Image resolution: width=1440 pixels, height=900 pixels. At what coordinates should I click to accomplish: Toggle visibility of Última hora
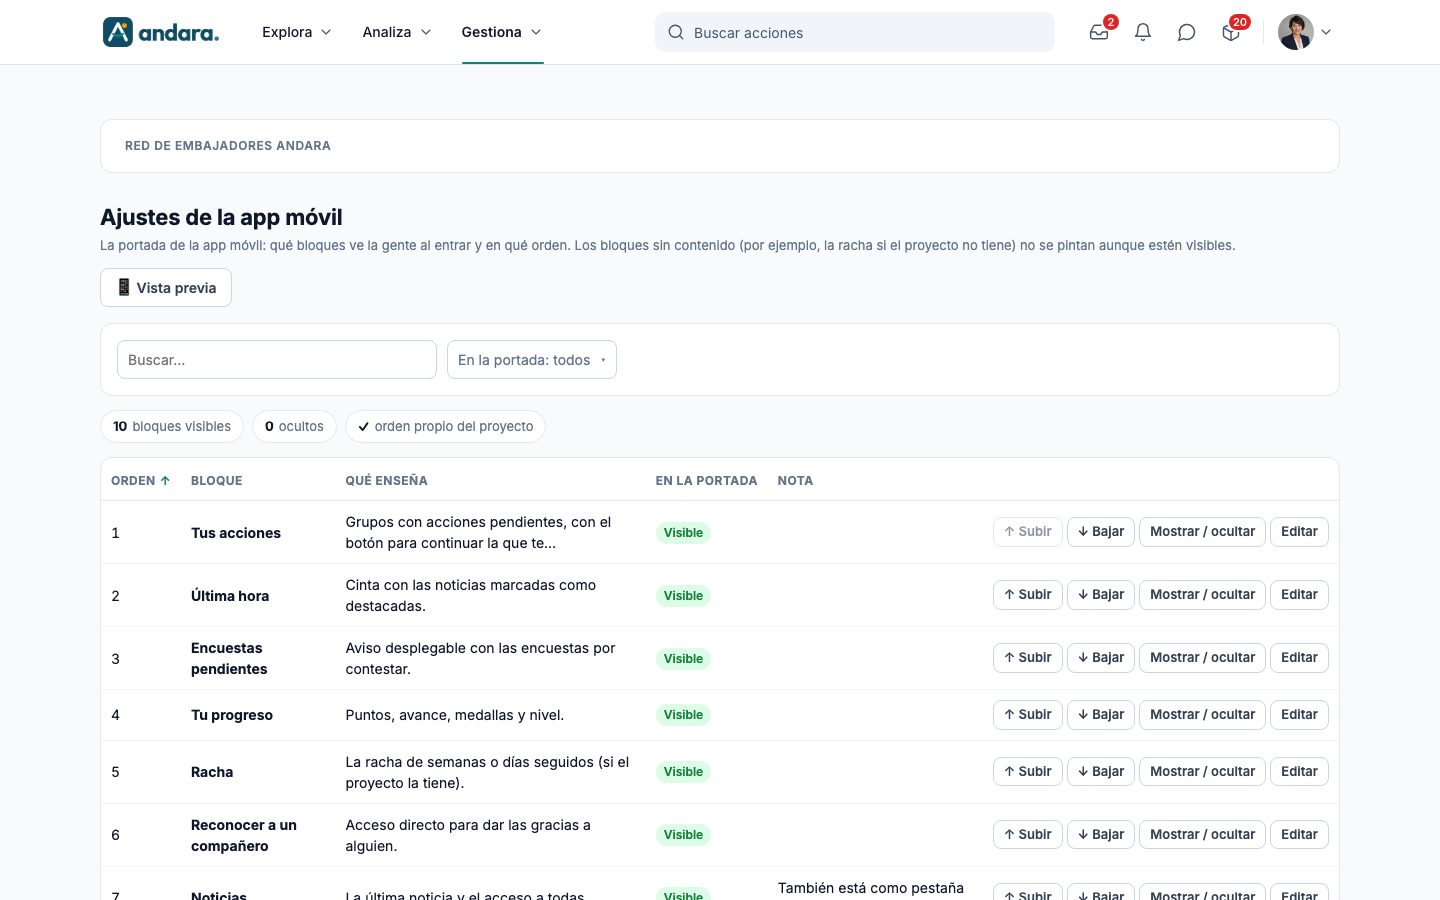[1203, 595]
